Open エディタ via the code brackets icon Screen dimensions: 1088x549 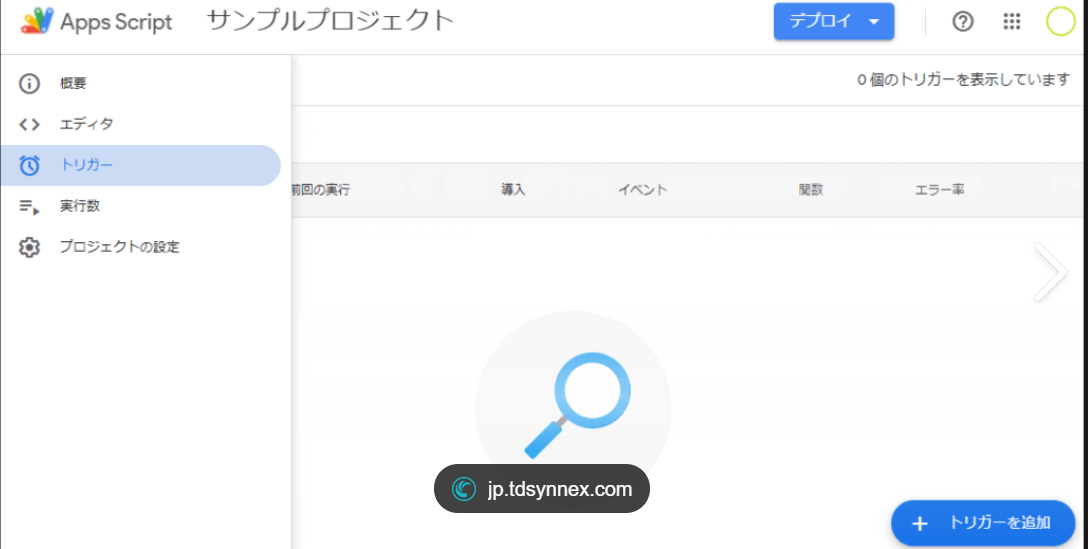pyautogui.click(x=30, y=125)
